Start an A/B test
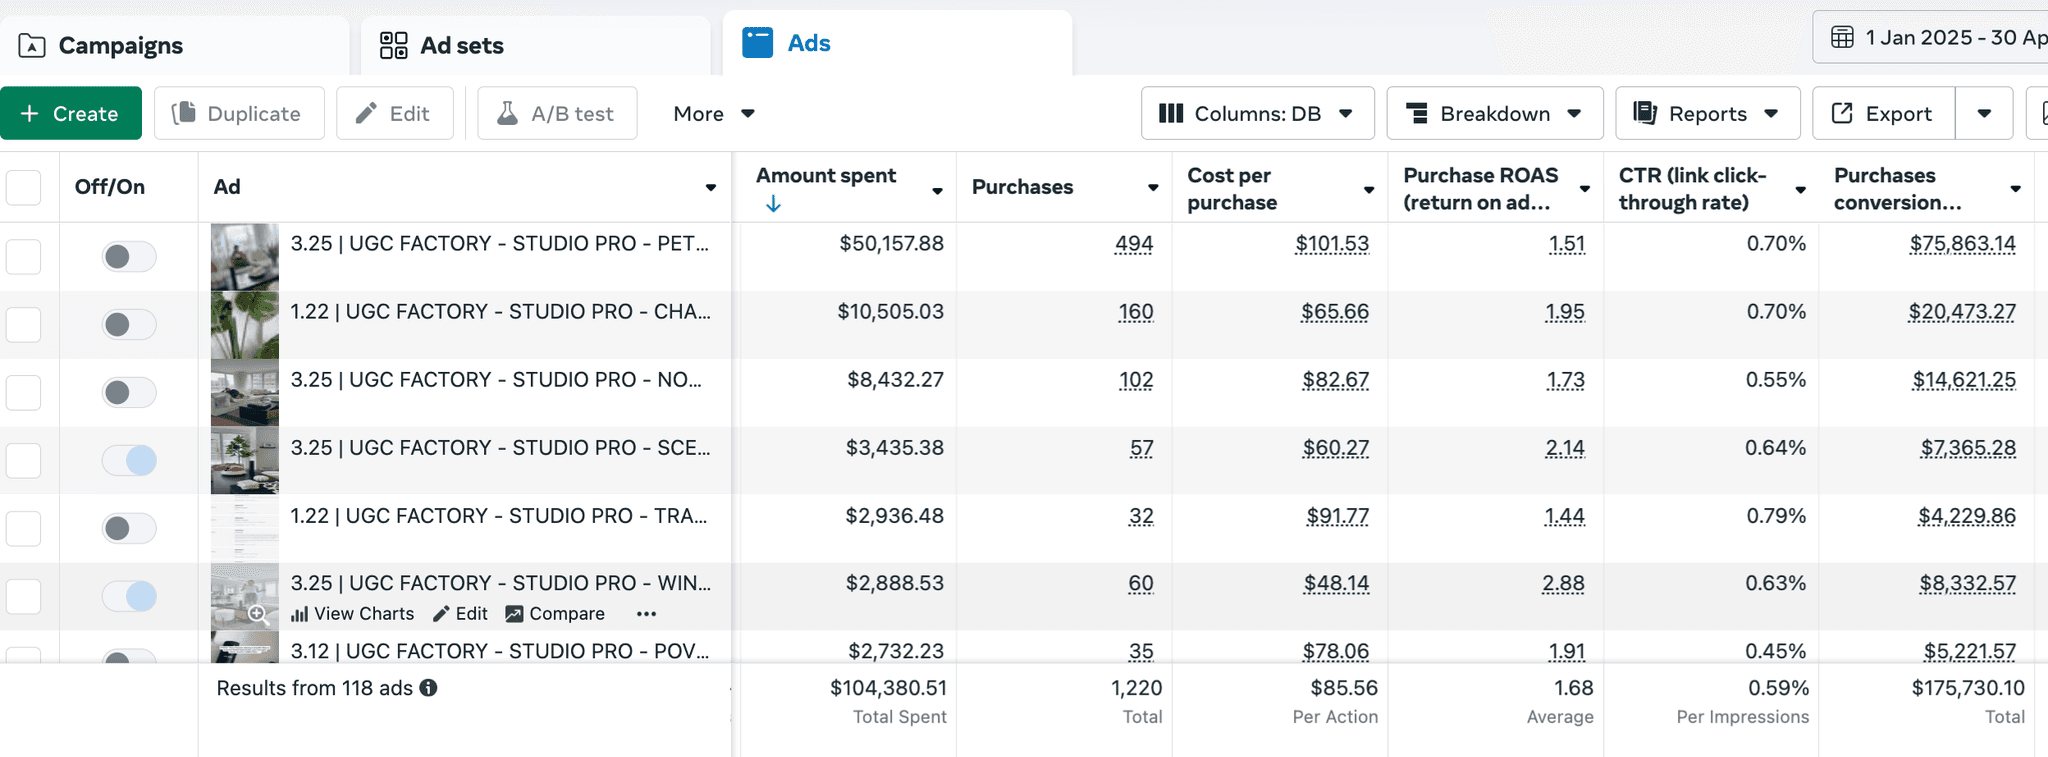The width and height of the screenshot is (2048, 757). pyautogui.click(x=557, y=113)
